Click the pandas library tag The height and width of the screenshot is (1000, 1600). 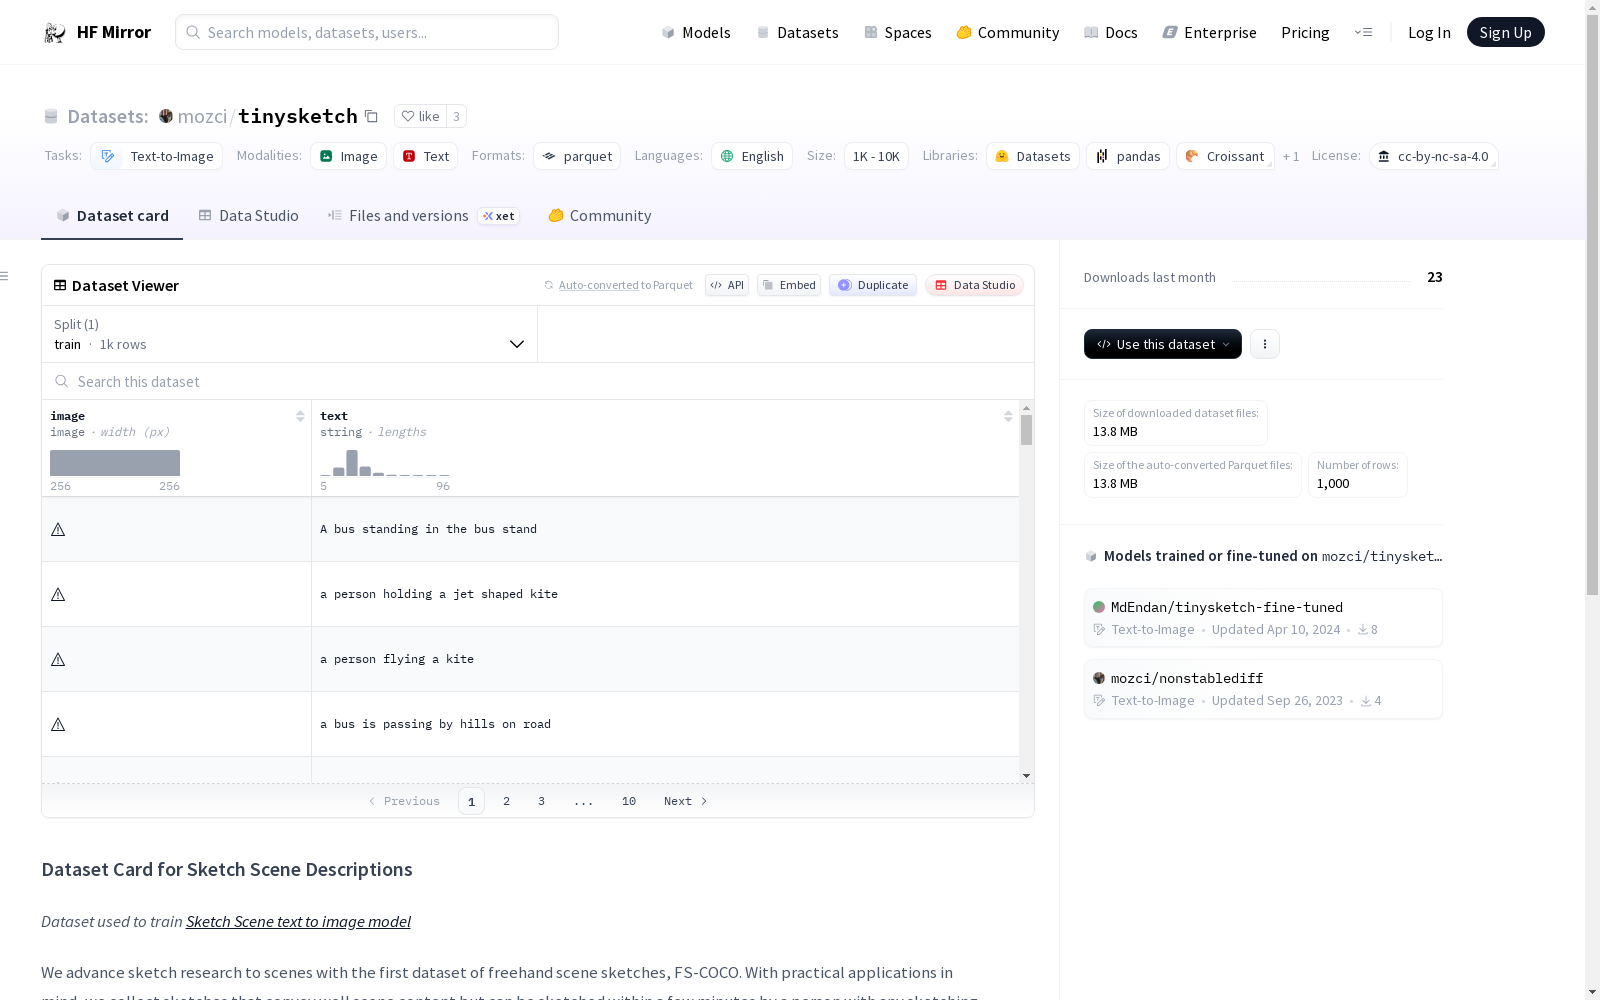point(1128,156)
